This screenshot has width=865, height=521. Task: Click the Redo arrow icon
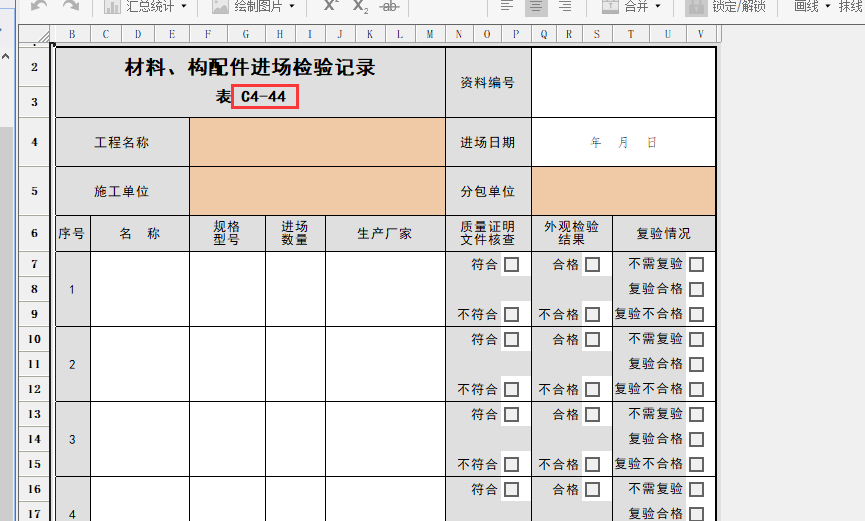pos(71,6)
